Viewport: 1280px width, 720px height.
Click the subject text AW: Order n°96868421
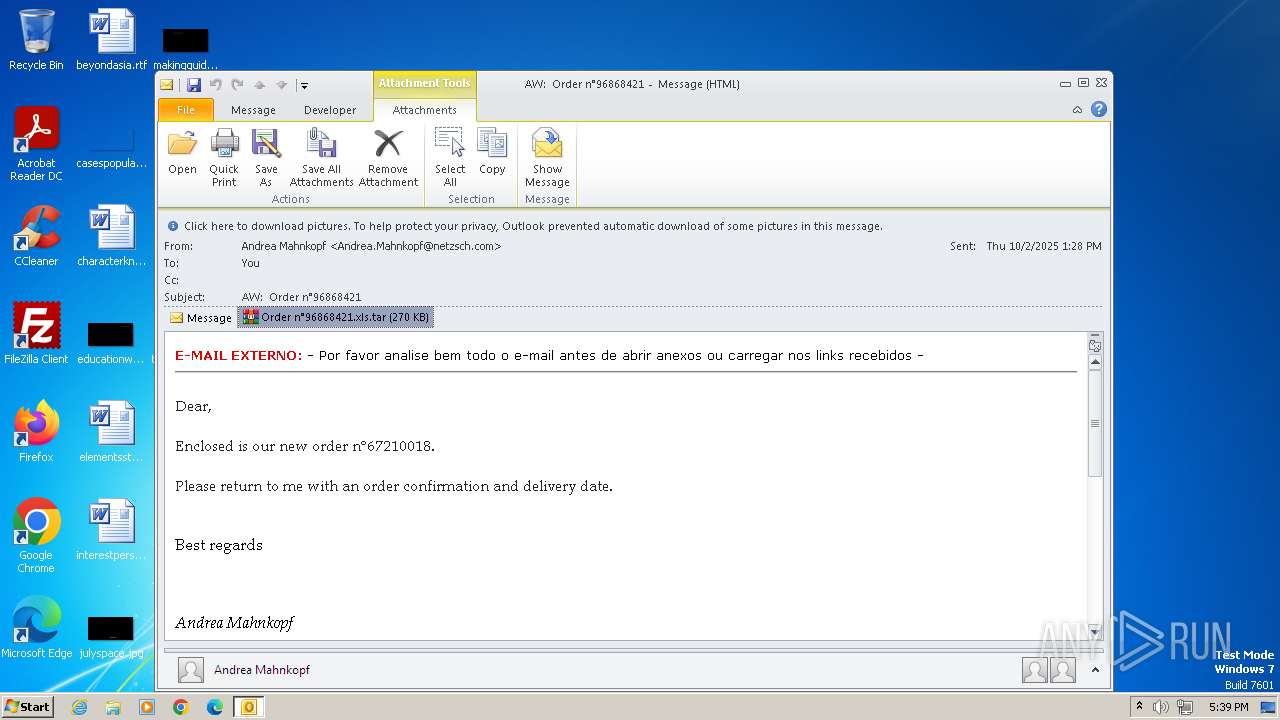[301, 297]
